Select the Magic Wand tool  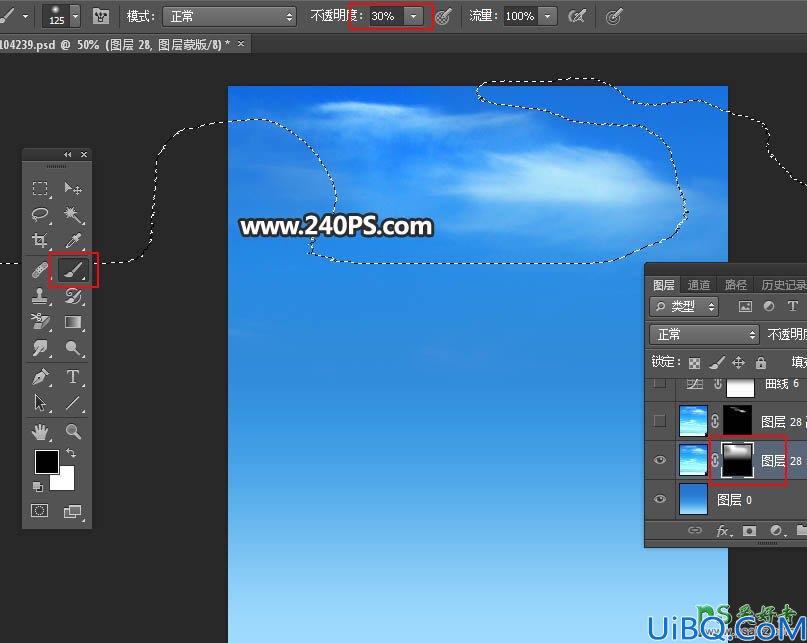click(73, 215)
